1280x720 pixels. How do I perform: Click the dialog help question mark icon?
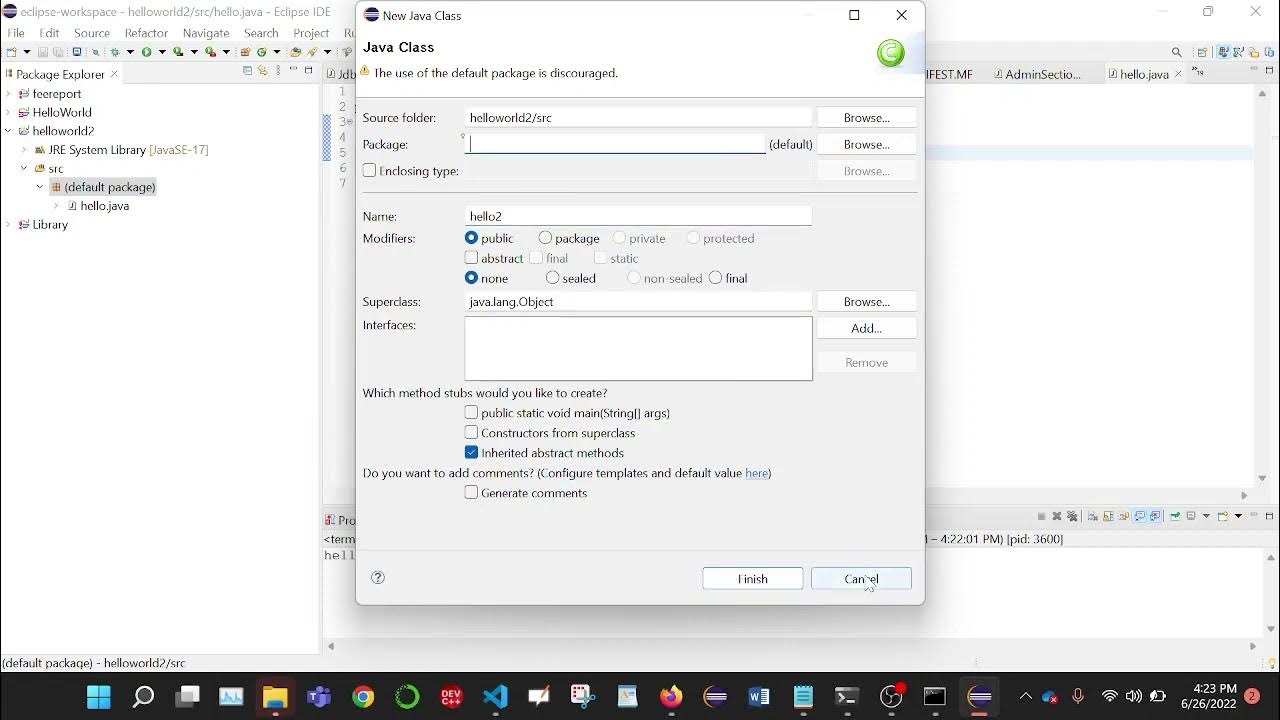pos(378,577)
